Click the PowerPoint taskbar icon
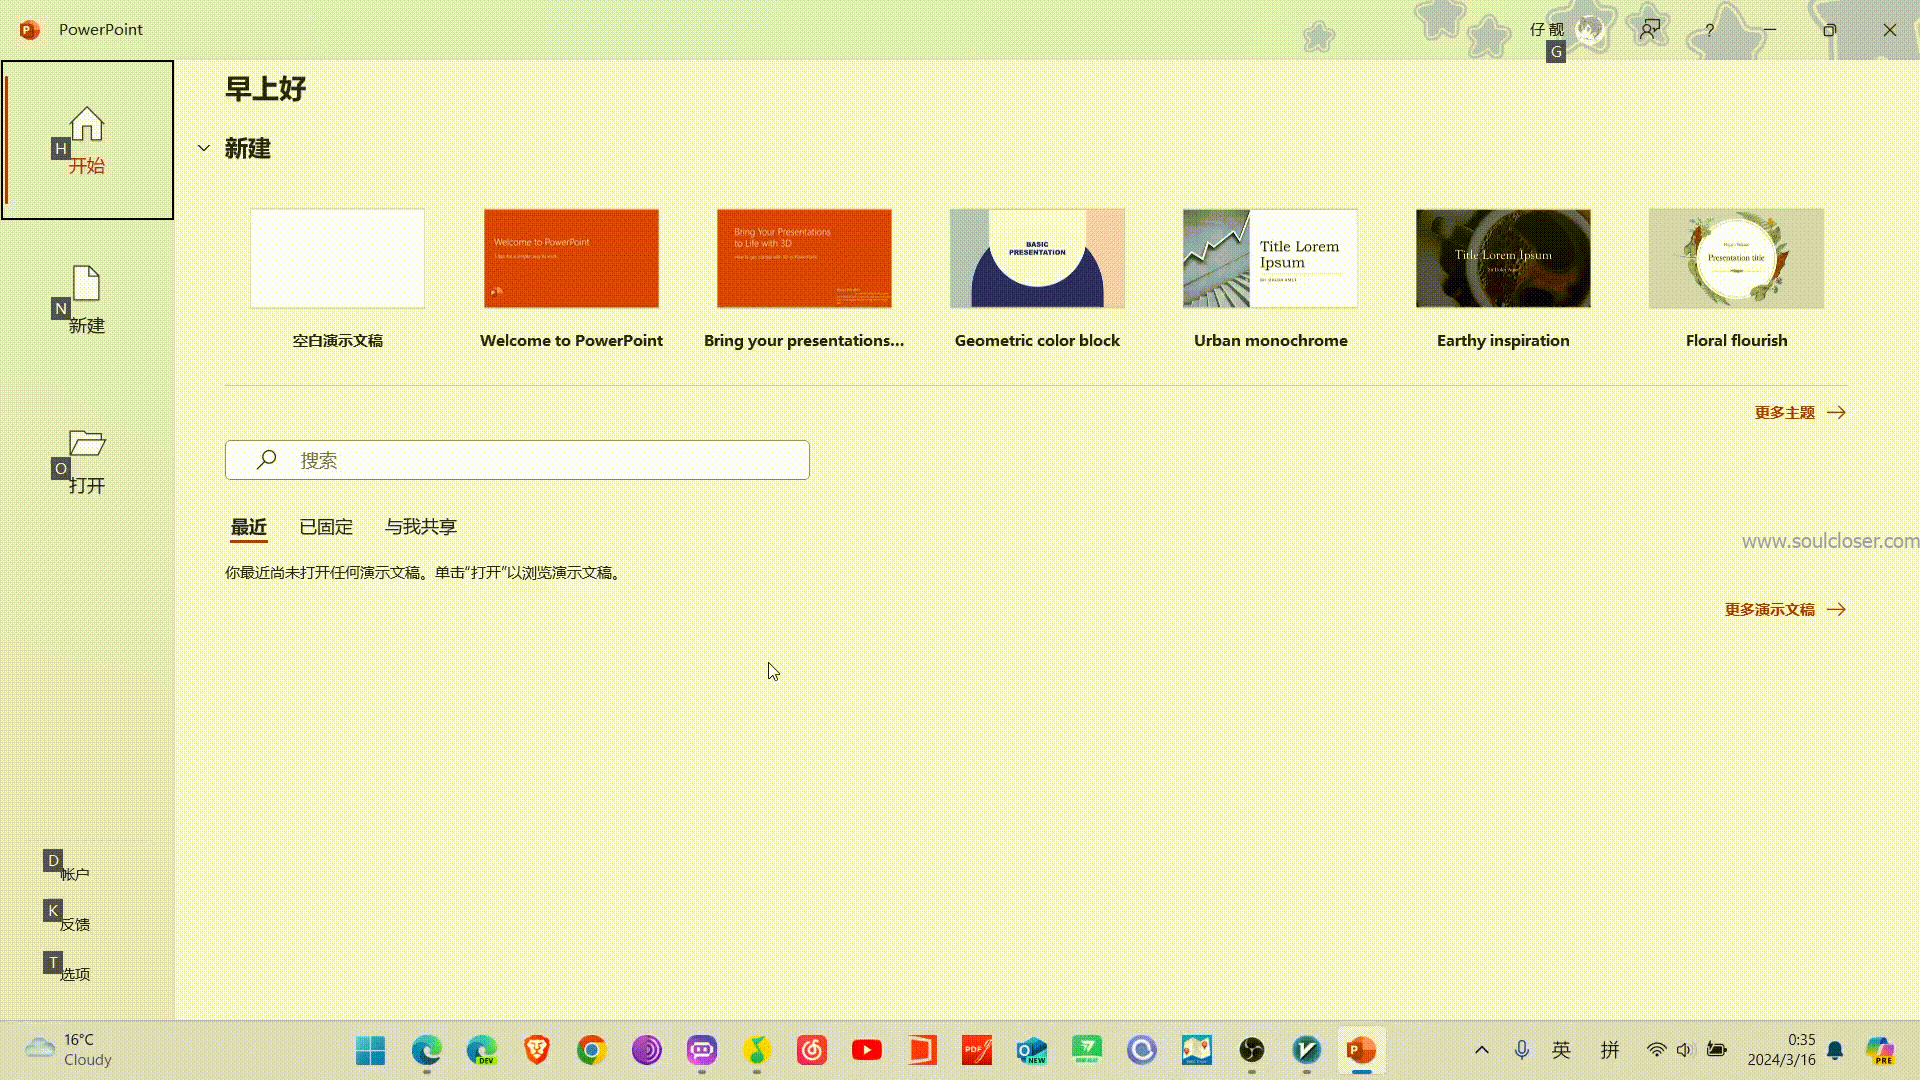Screen dimensions: 1920x1080 point(1362,1050)
